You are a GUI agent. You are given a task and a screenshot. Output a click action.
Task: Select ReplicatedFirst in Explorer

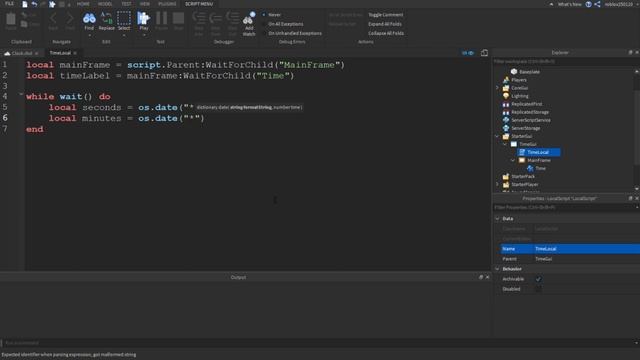point(527,104)
